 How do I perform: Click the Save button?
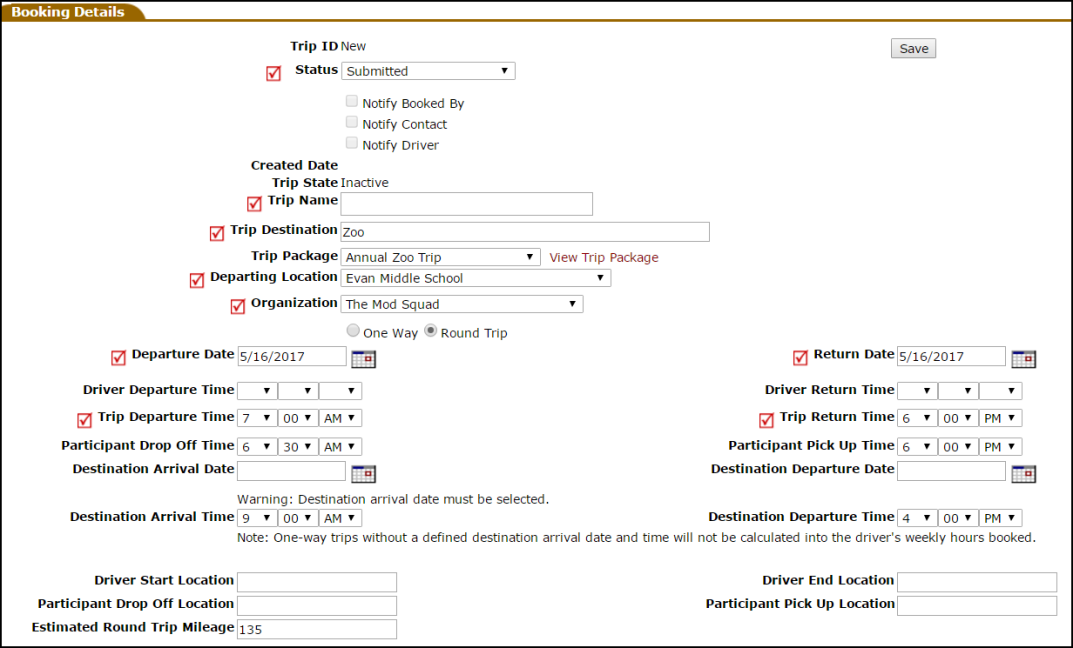pos(914,49)
